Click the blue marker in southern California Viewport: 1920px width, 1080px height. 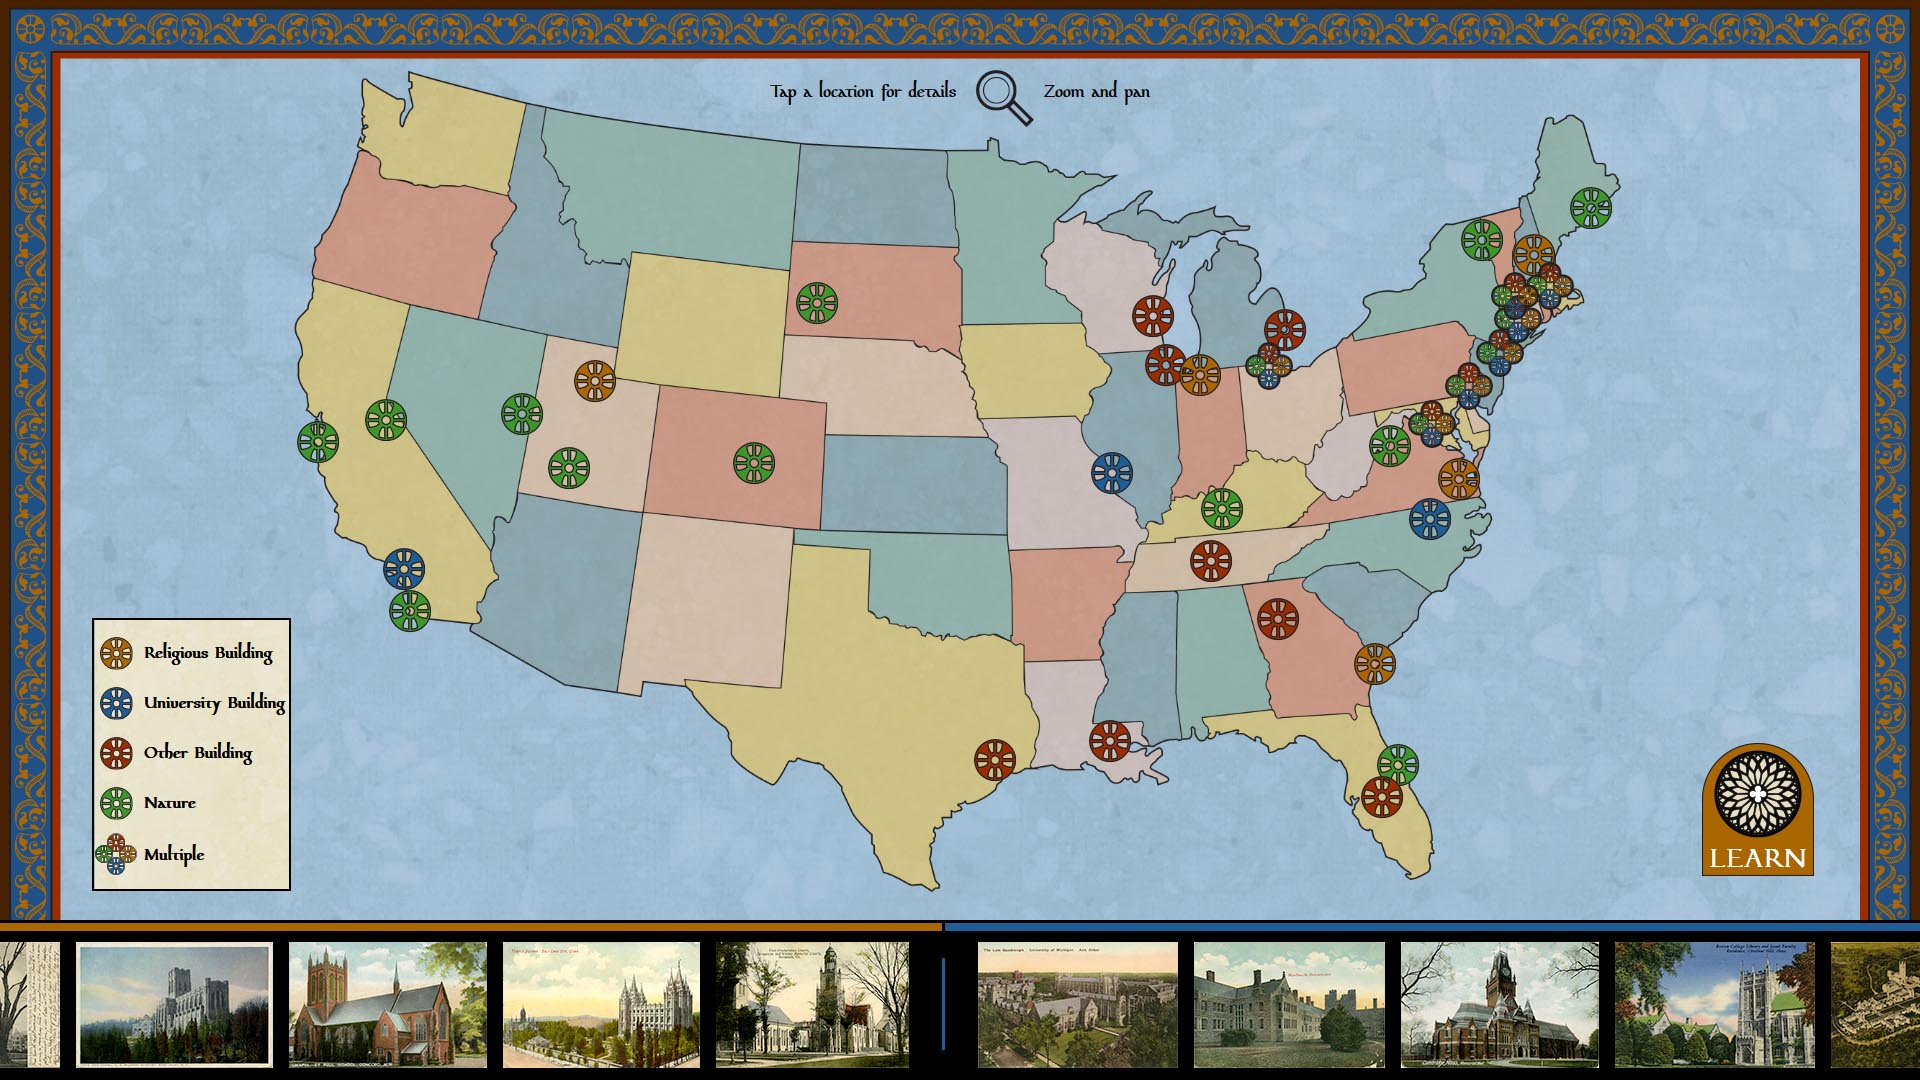point(404,568)
